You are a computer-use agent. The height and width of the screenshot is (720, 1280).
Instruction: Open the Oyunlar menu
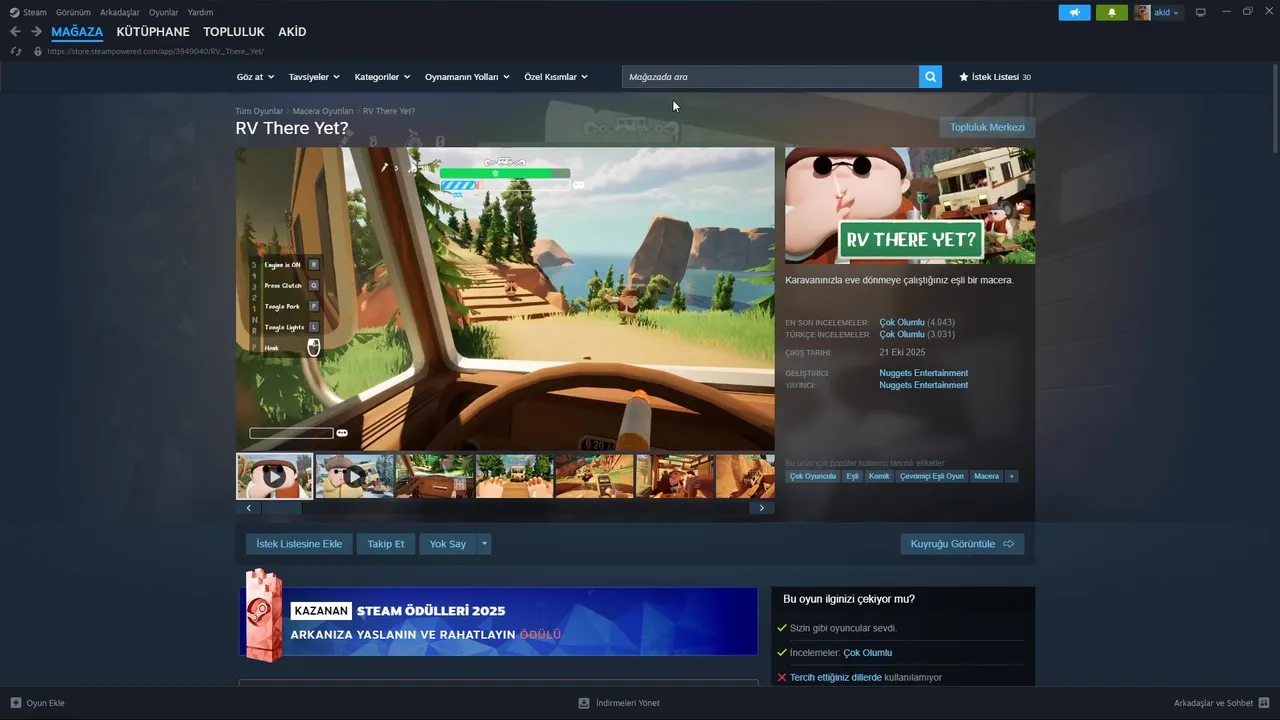click(x=164, y=12)
